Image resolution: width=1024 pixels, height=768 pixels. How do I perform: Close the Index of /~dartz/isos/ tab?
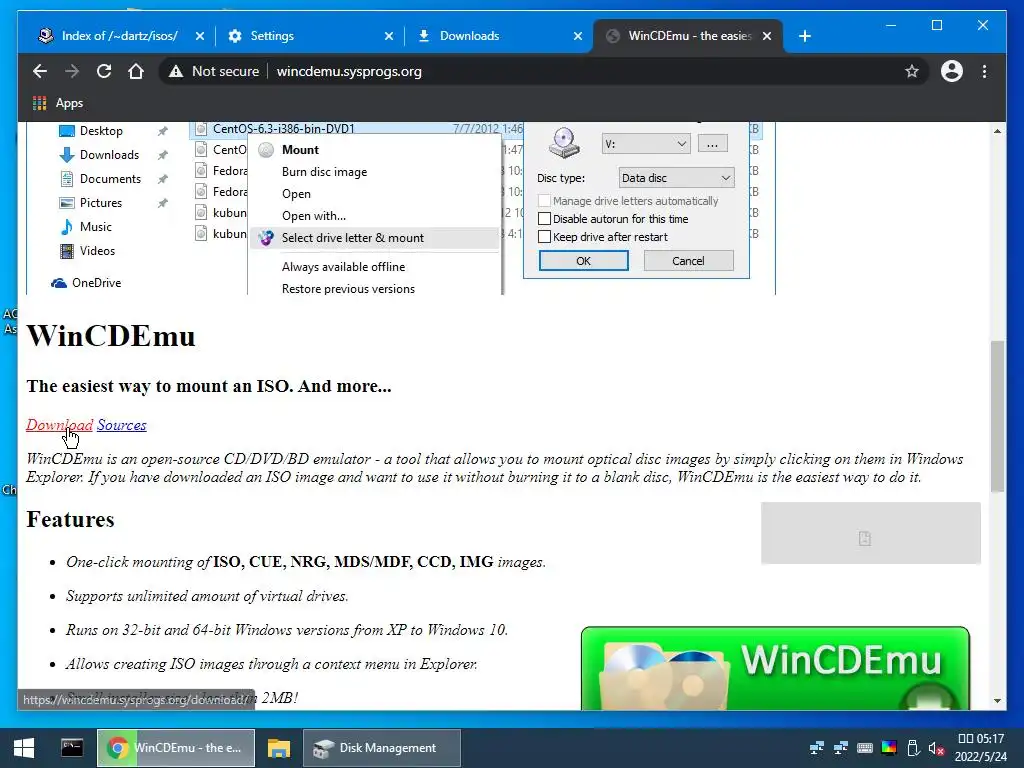point(200,36)
